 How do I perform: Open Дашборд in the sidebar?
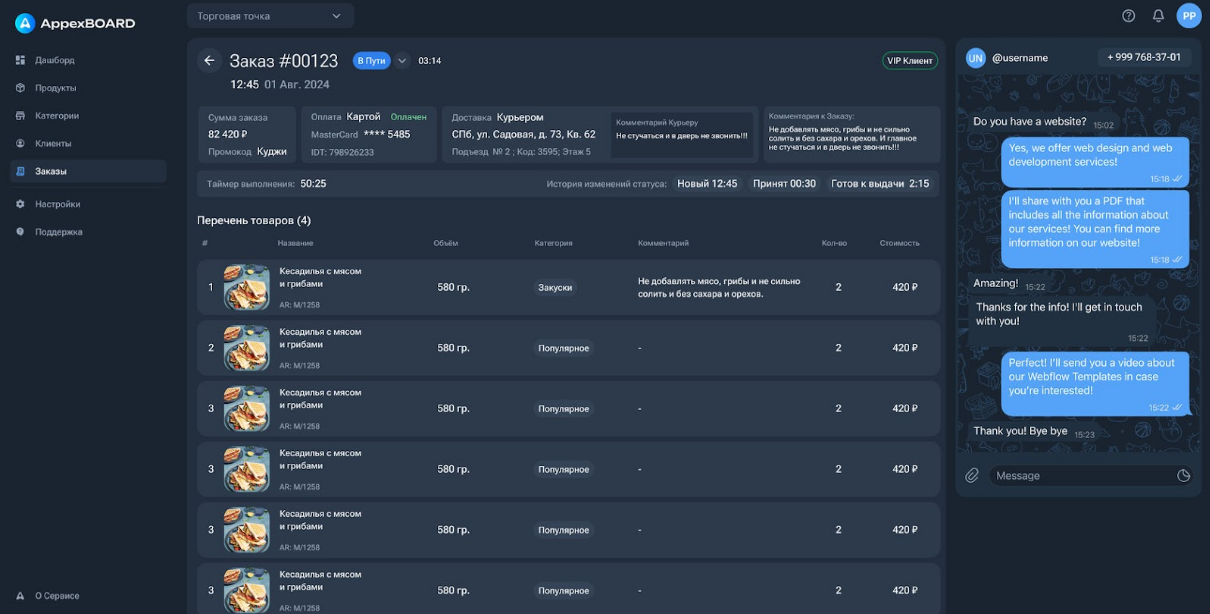click(x=55, y=60)
